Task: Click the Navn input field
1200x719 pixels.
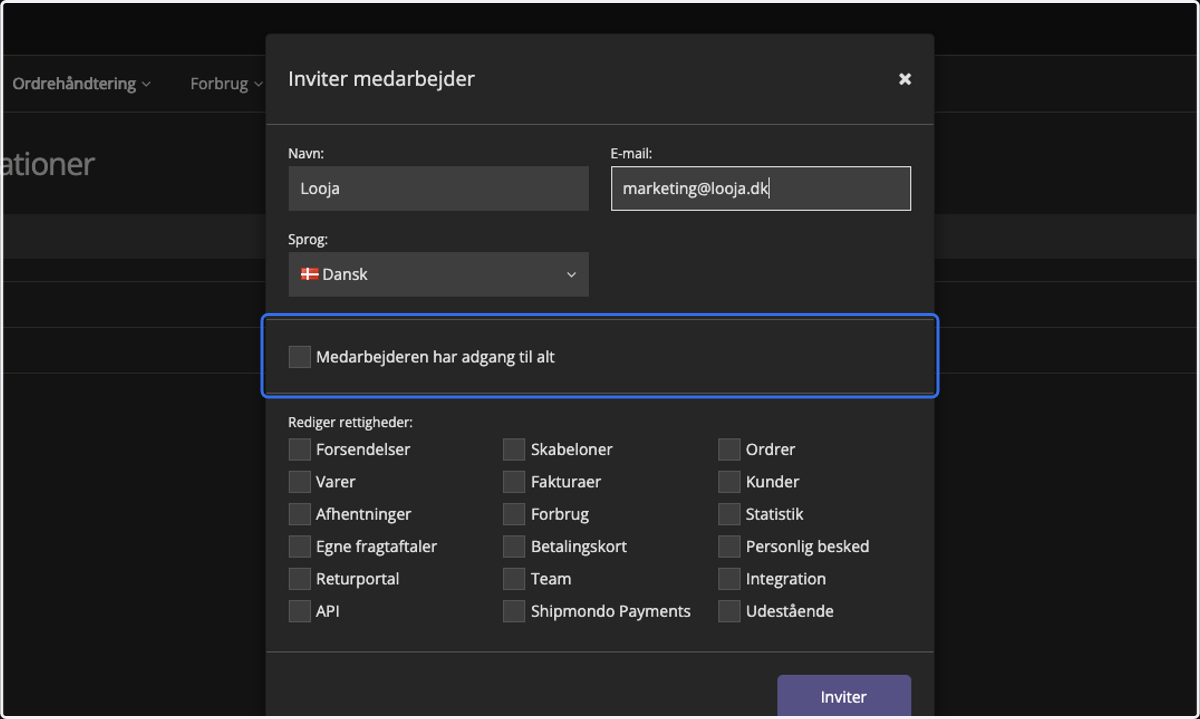Action: [x=438, y=188]
